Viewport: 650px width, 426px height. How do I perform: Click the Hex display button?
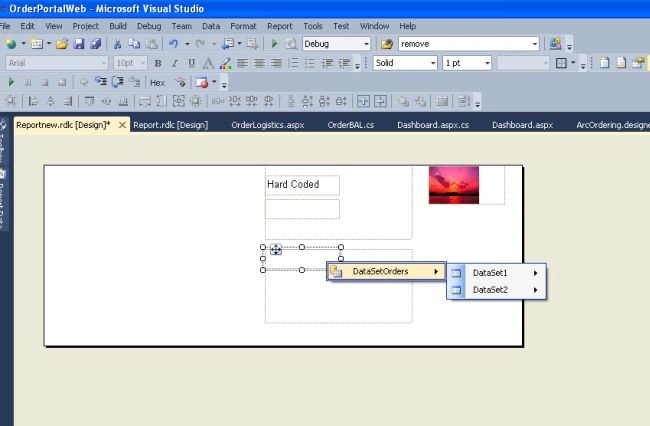(158, 83)
